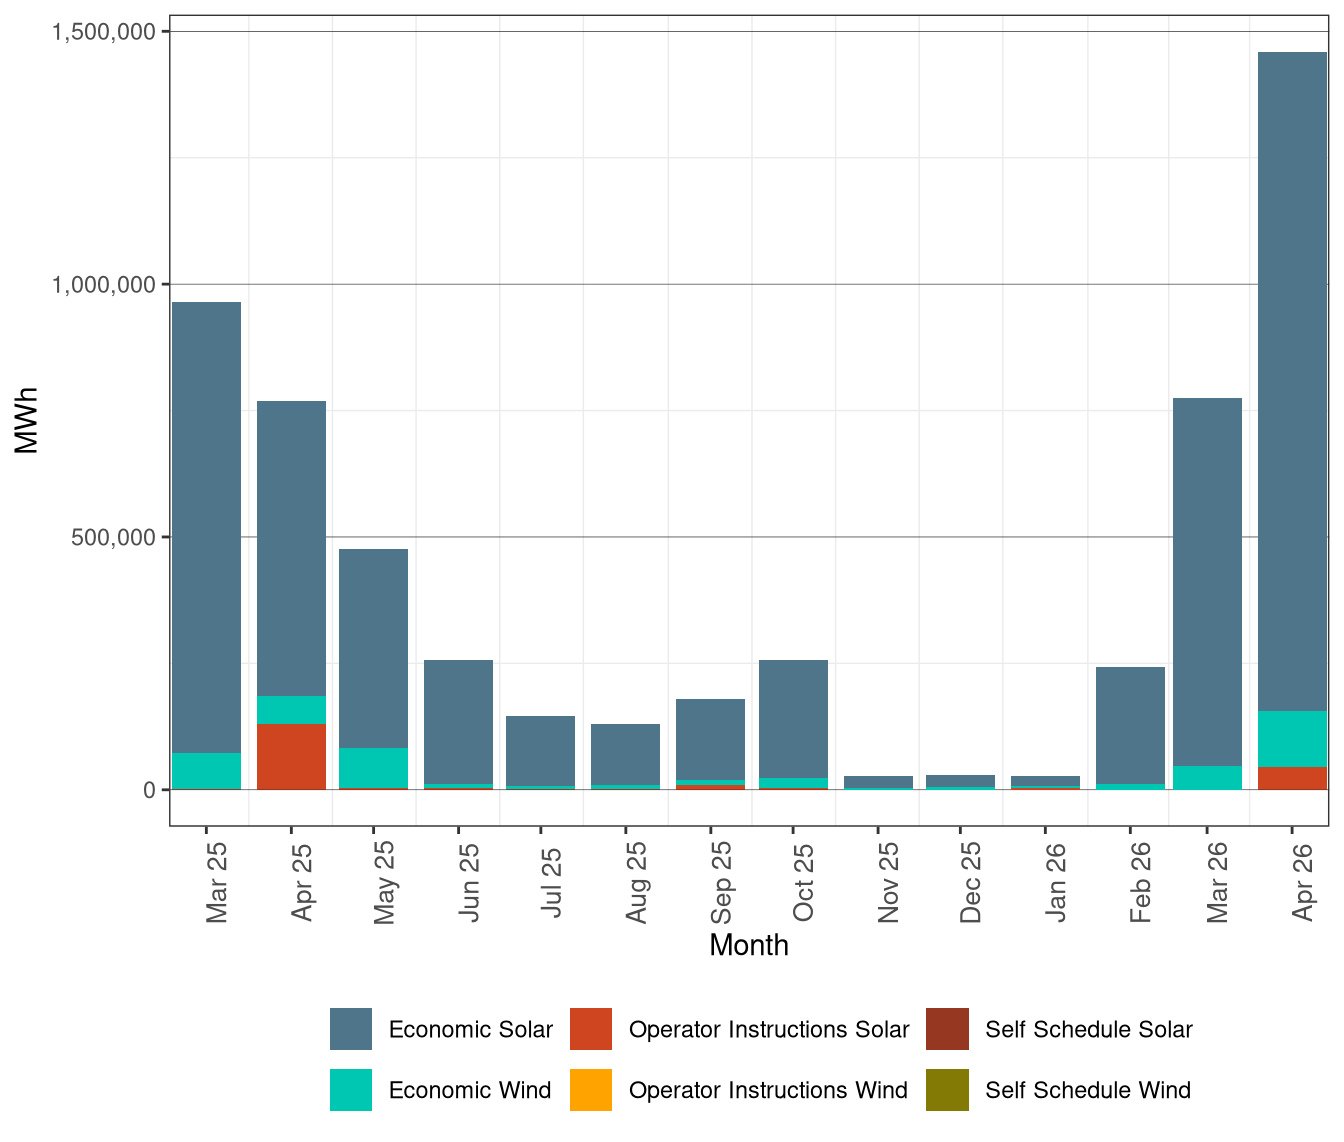Click the Economic Solar bar for Mar 25
This screenshot has width=1344, height=1142.
tap(207, 527)
